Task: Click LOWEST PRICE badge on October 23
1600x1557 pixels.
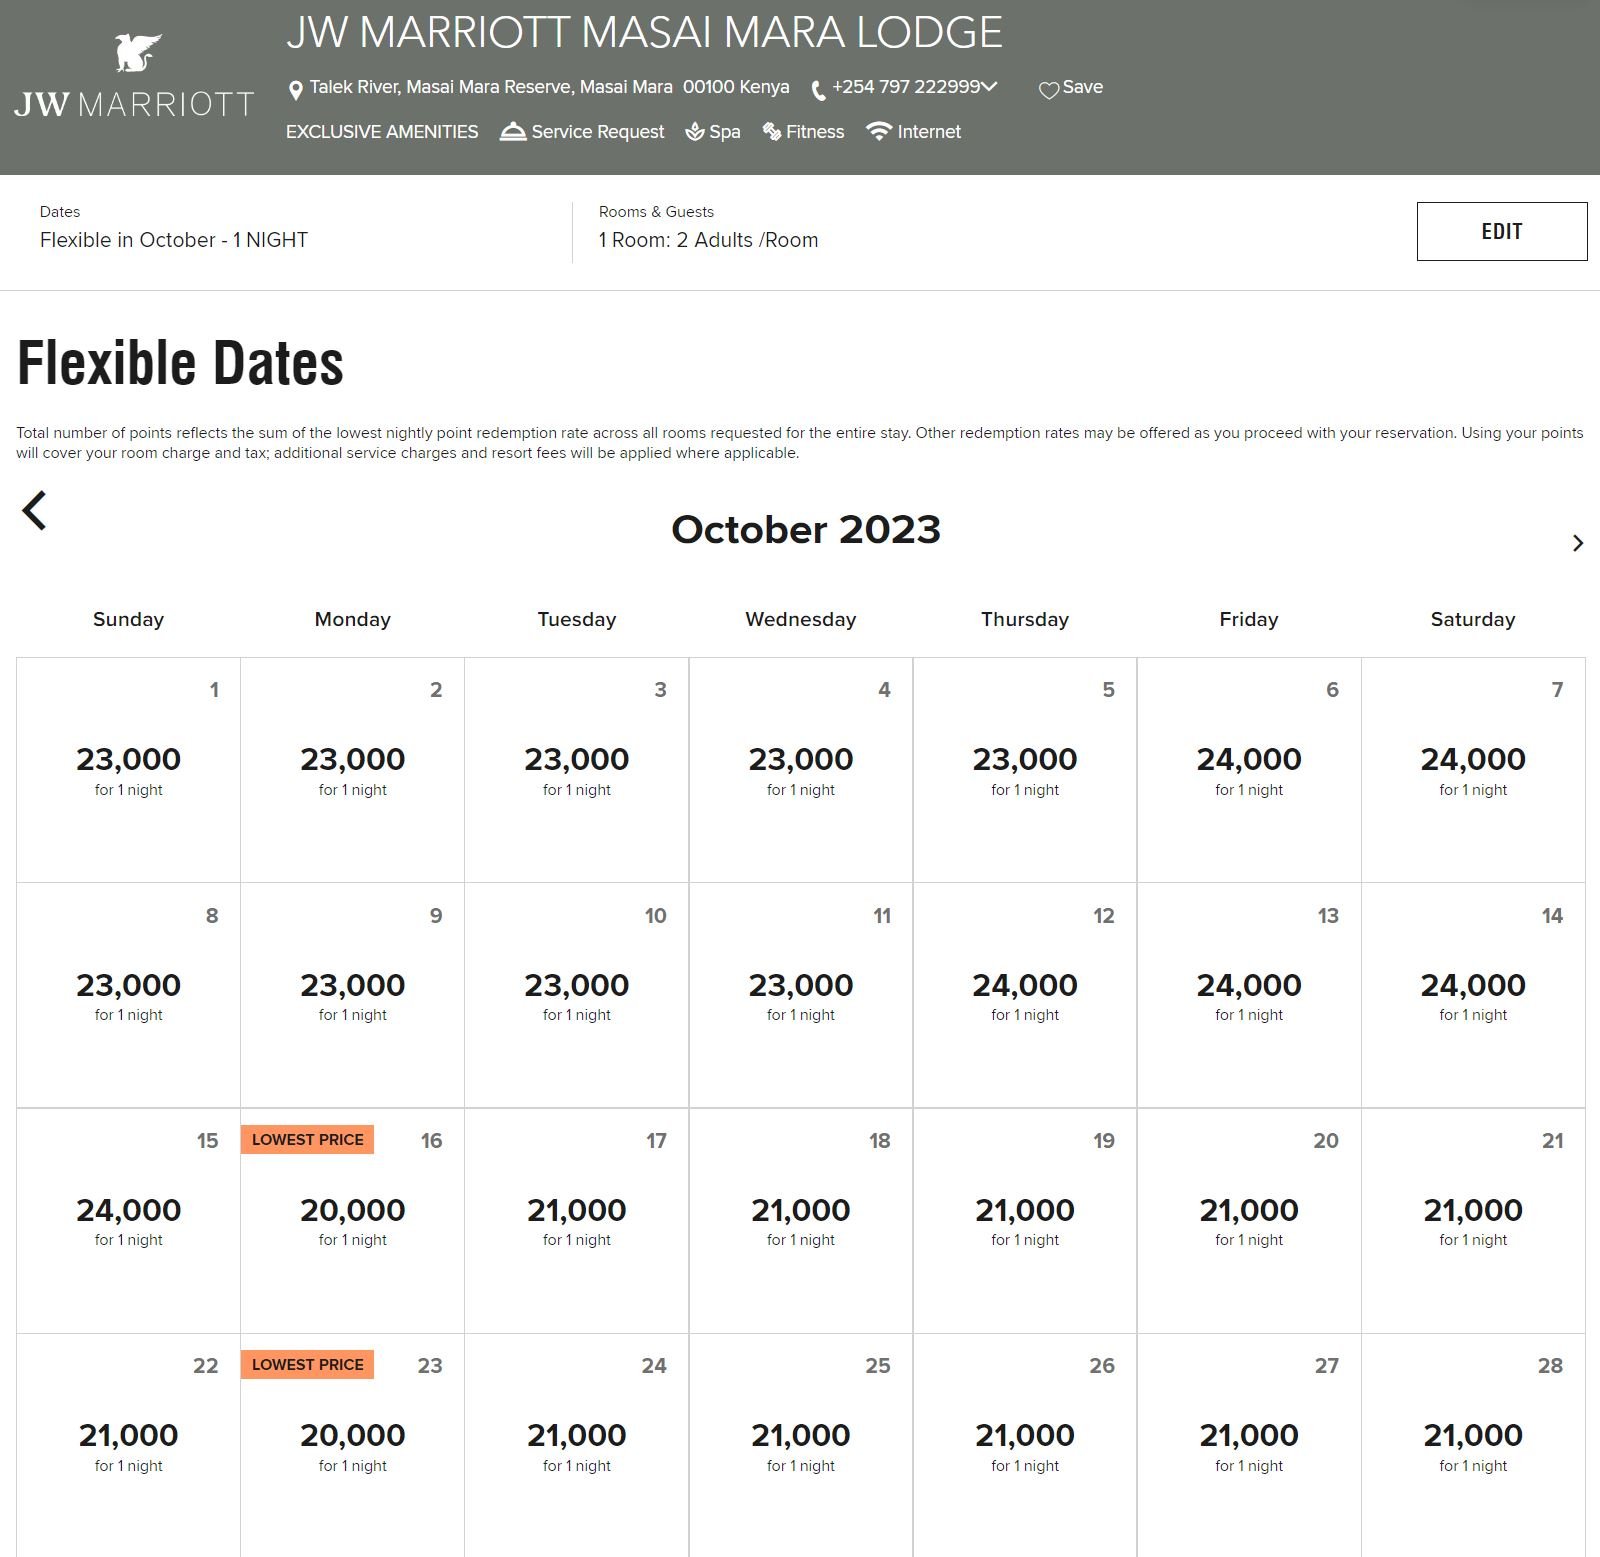Action: point(307,1365)
